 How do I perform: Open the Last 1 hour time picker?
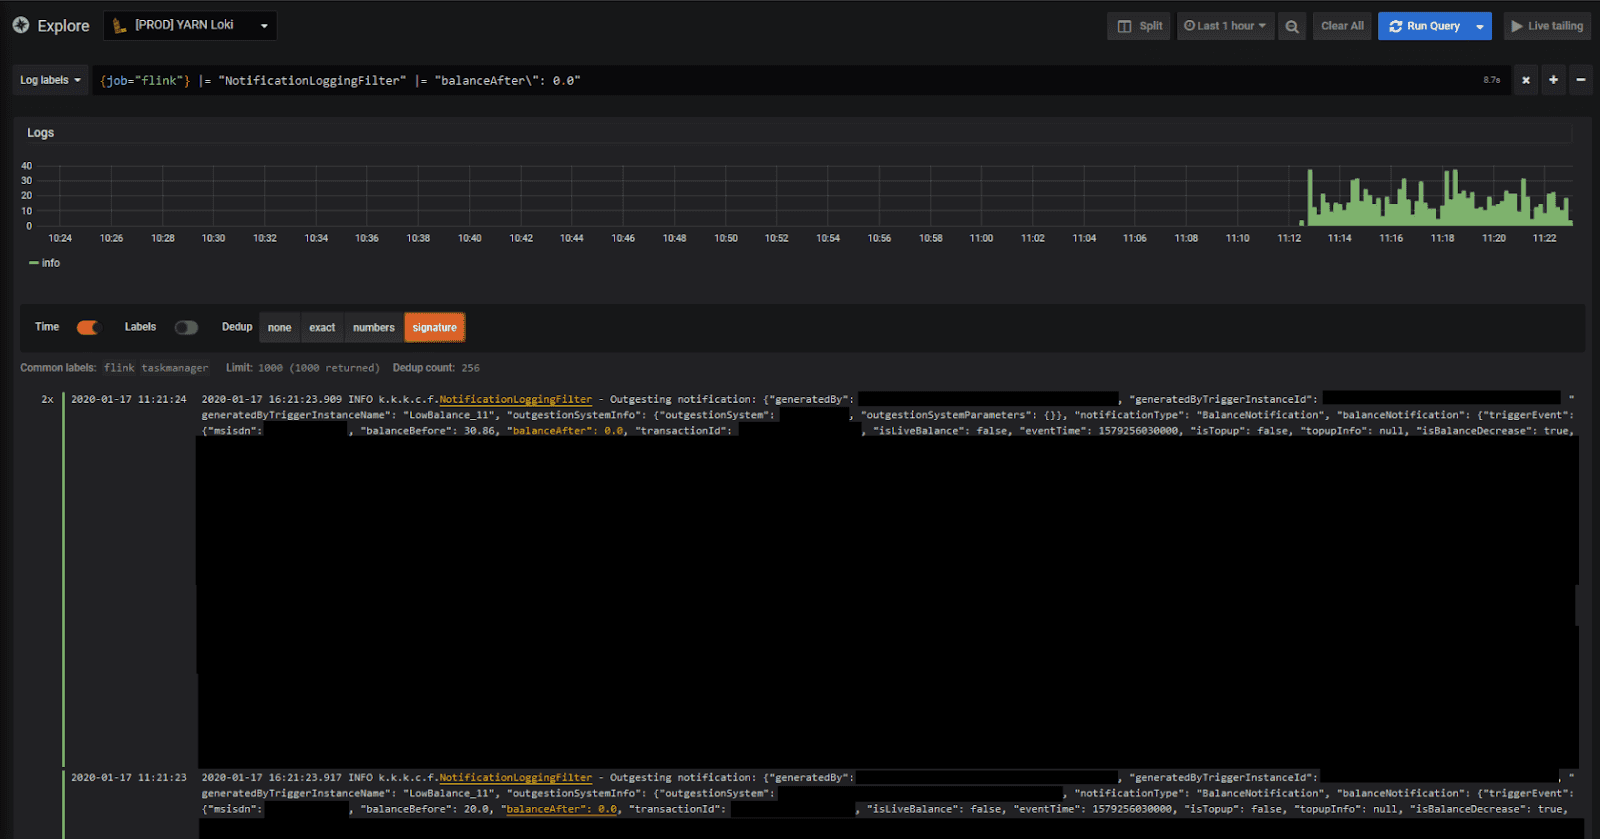1225,26
